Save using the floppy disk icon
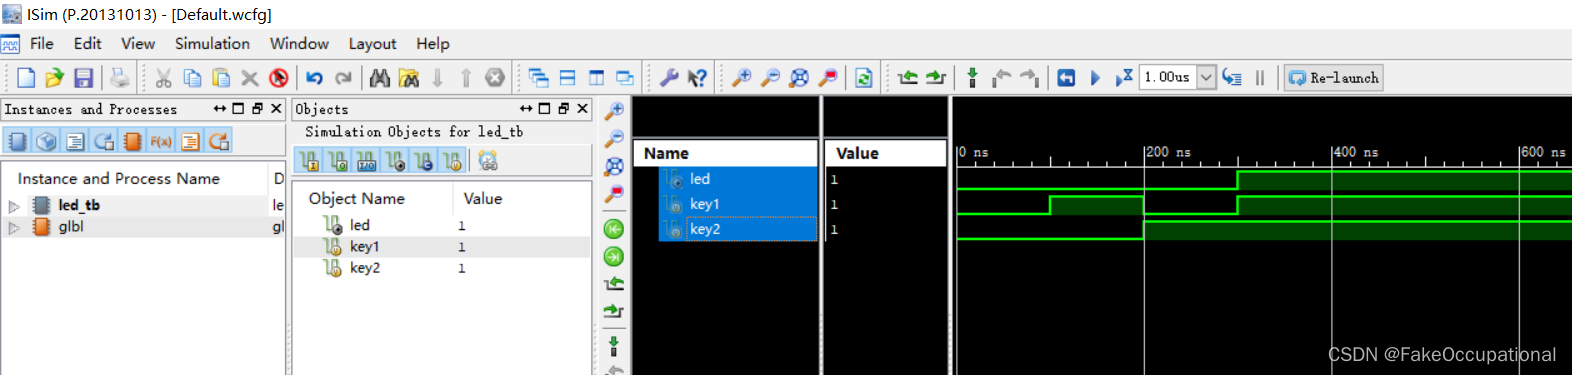This screenshot has width=1572, height=375. [84, 78]
